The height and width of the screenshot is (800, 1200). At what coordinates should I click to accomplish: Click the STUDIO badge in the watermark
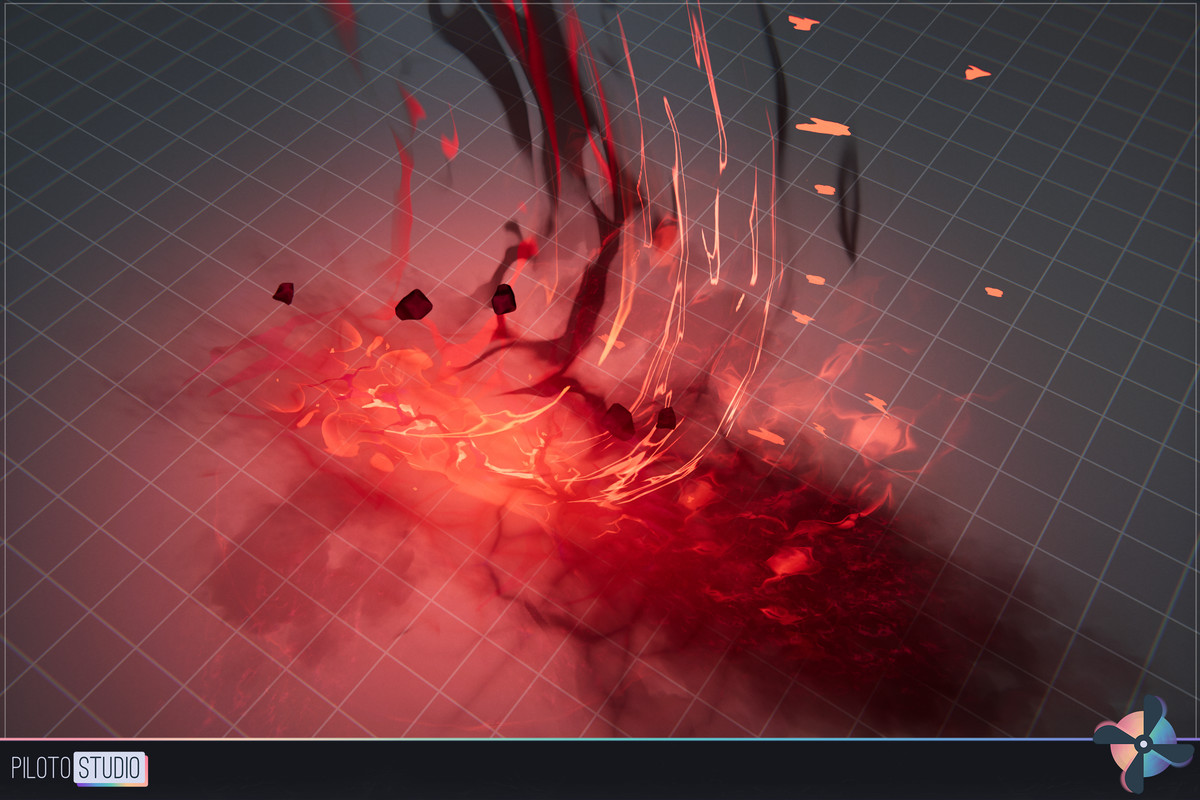pos(108,766)
